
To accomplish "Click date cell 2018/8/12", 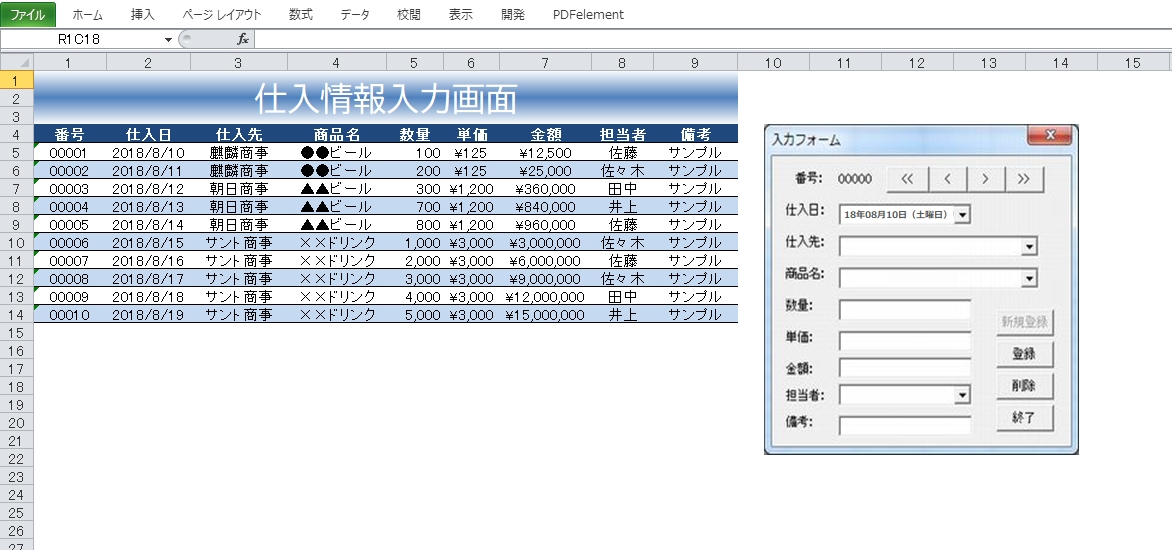I will click(148, 189).
